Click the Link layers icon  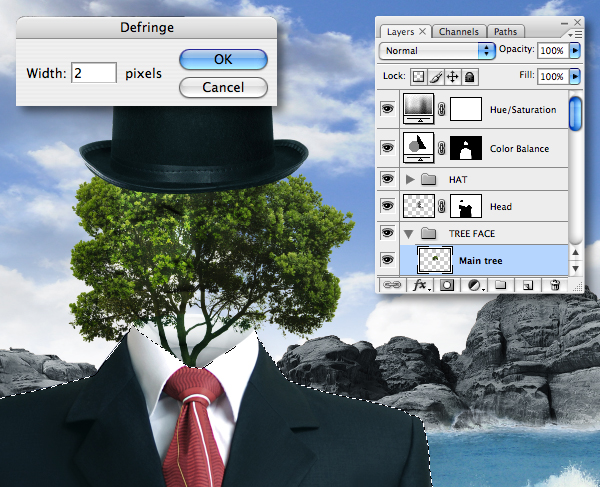pos(392,285)
